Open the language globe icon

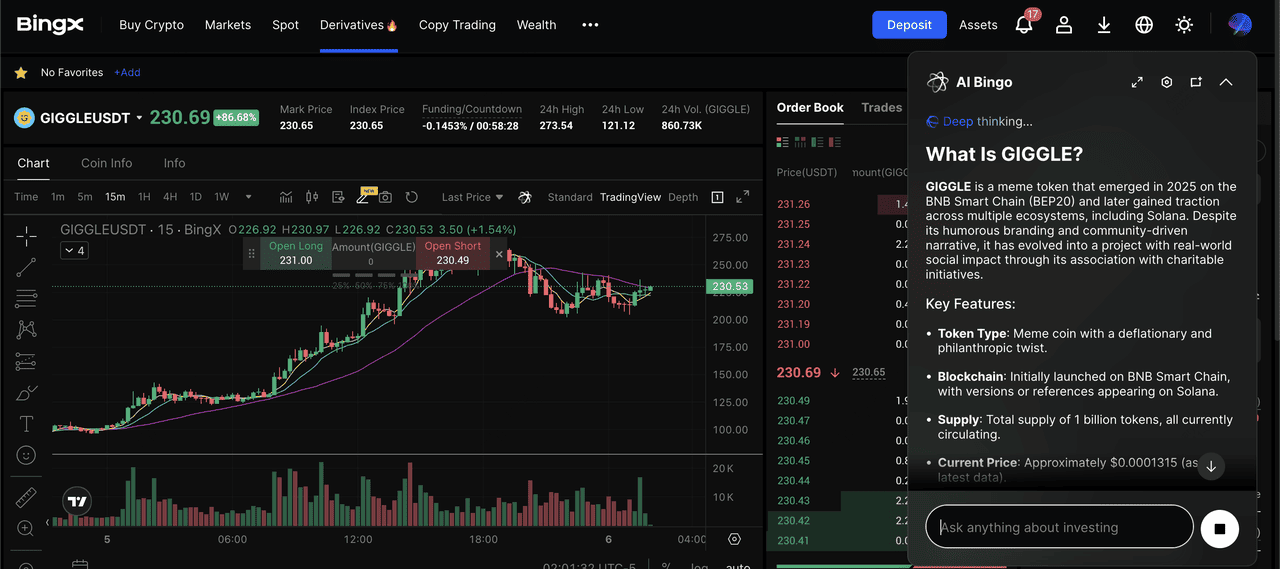point(1144,25)
